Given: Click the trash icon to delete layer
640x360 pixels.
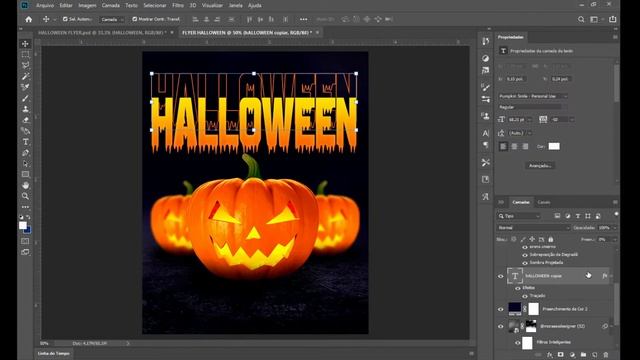Looking at the screenshot, I should [x=606, y=355].
